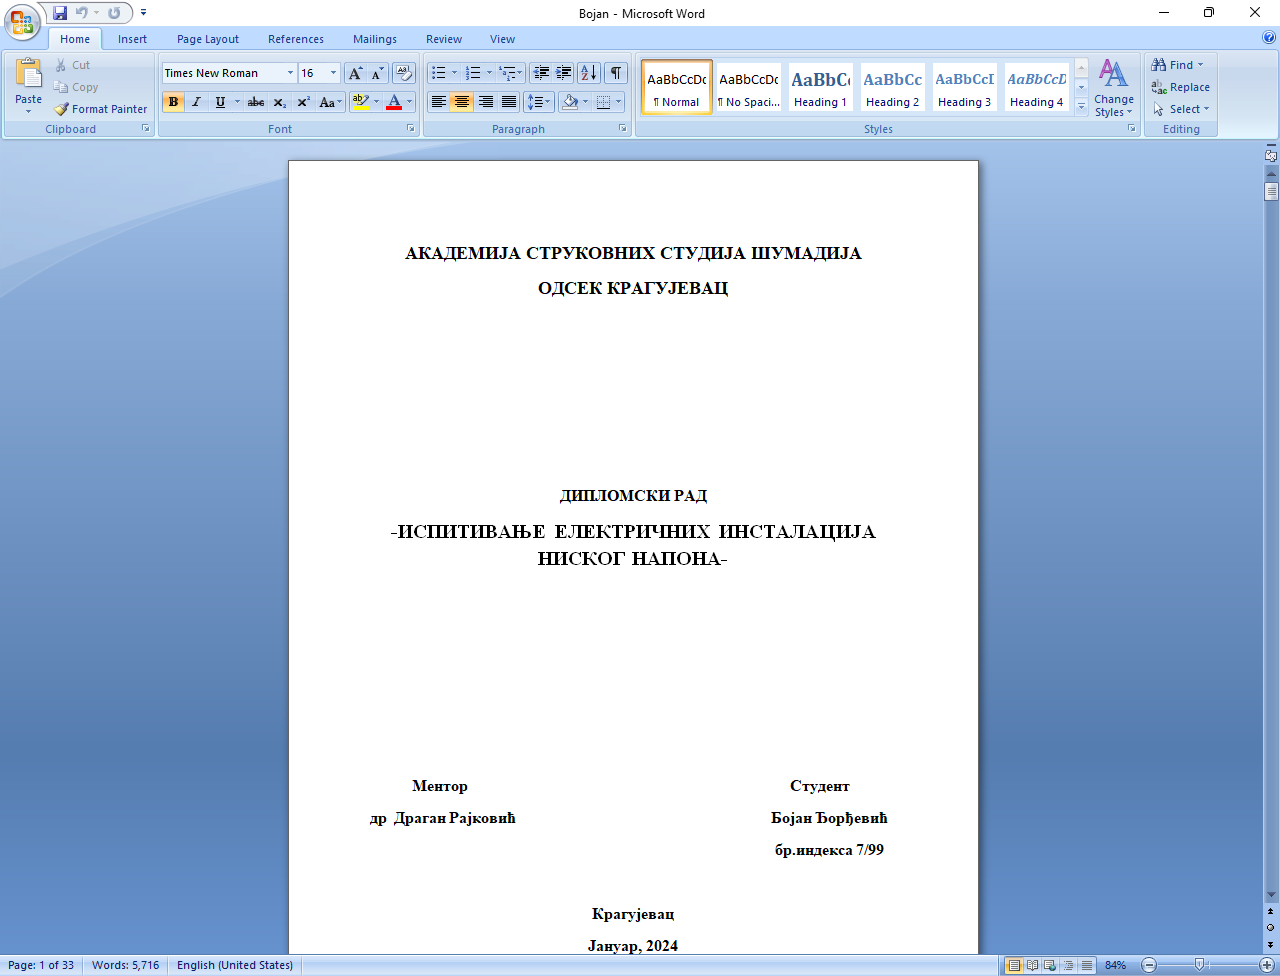Viewport: 1280px width, 976px height.
Task: Click the zoom slider handle
Action: pos(1199,965)
